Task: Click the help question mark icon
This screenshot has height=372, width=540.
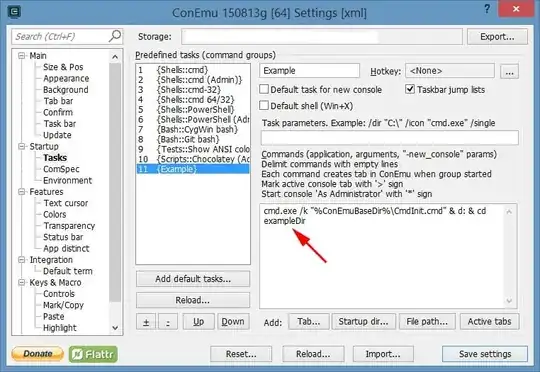Action: [x=487, y=9]
